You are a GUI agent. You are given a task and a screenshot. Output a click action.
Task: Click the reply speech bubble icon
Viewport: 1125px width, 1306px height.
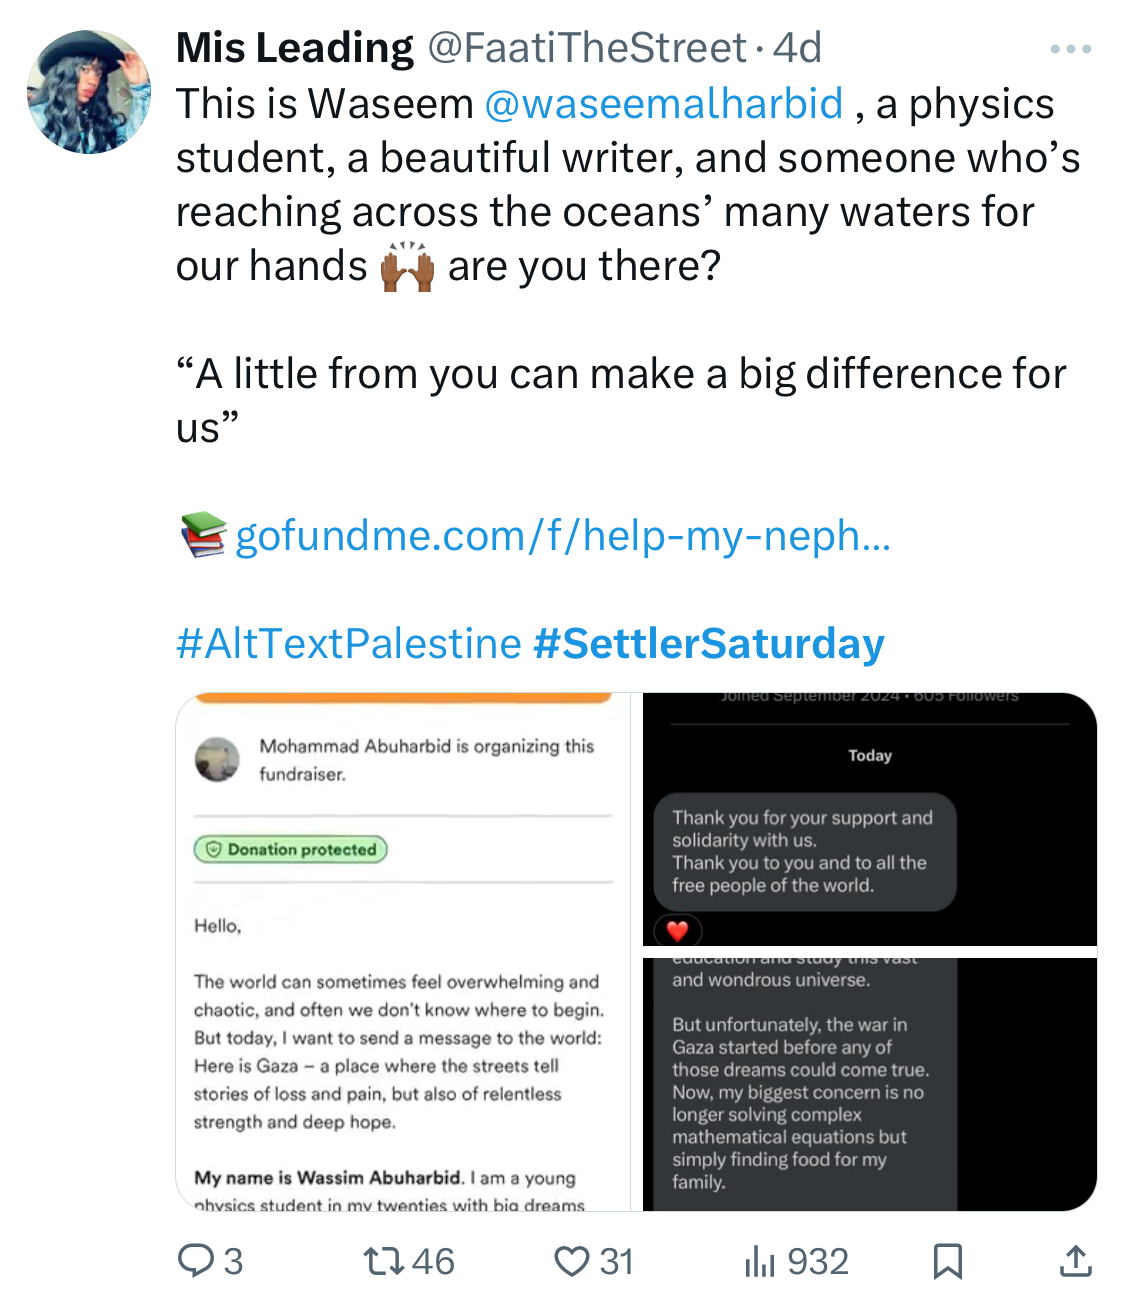coord(195,1261)
